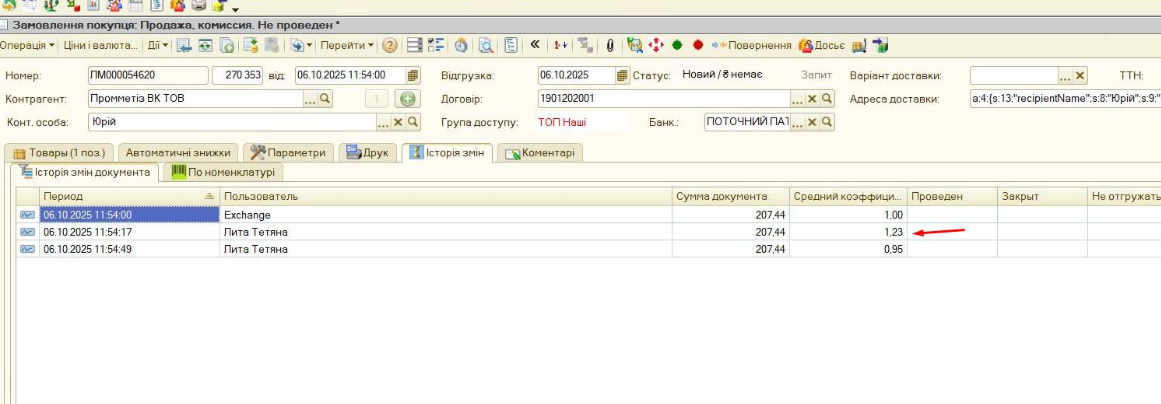Select the Історія змін документа sub-tab
1161x404 pixels.
(x=84, y=172)
